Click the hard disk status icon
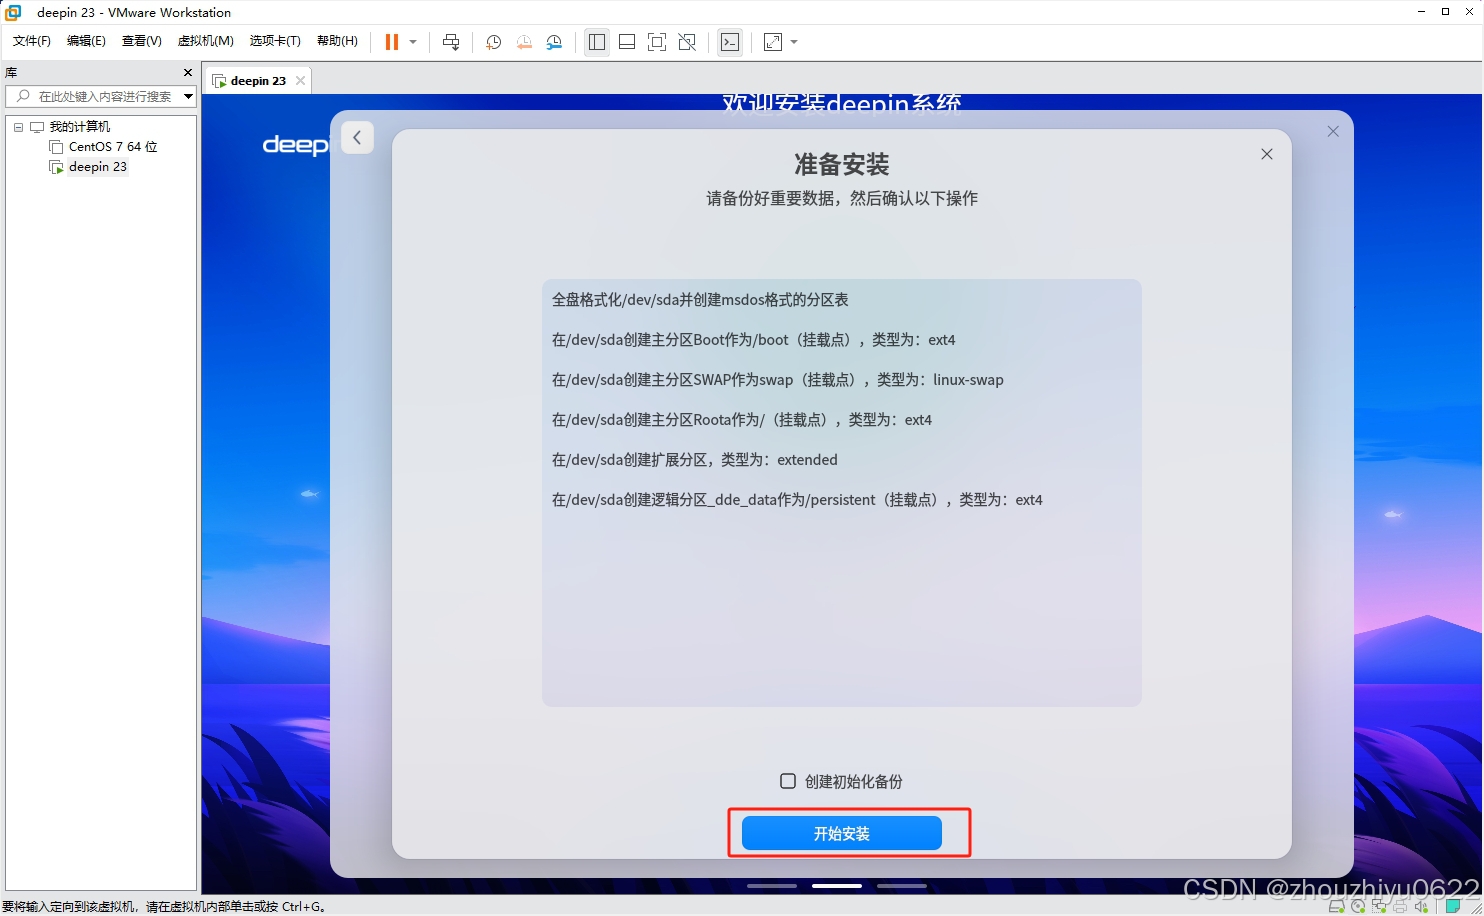 [1336, 906]
